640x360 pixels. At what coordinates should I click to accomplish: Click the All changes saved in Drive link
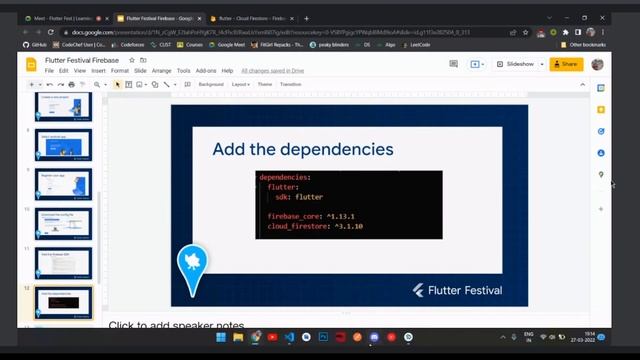coord(272,71)
